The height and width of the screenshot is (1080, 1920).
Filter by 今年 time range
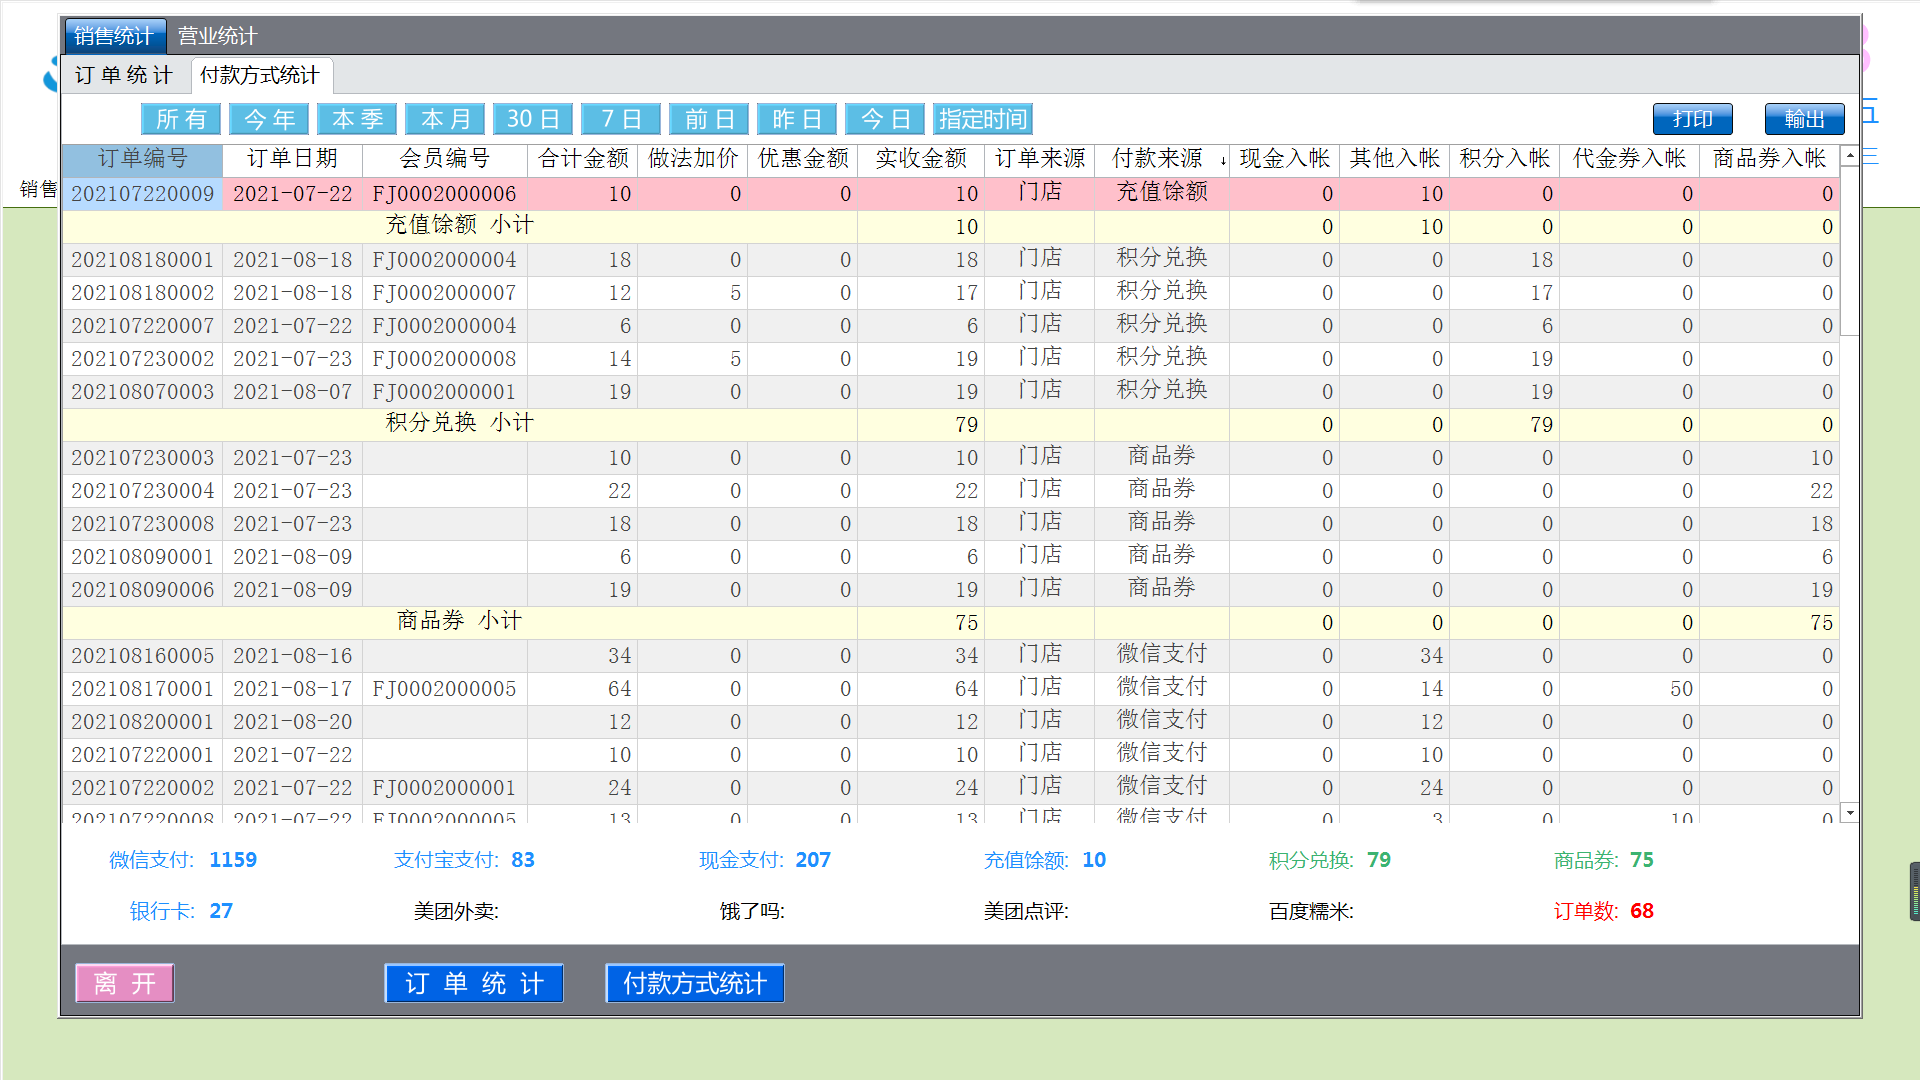tap(269, 119)
